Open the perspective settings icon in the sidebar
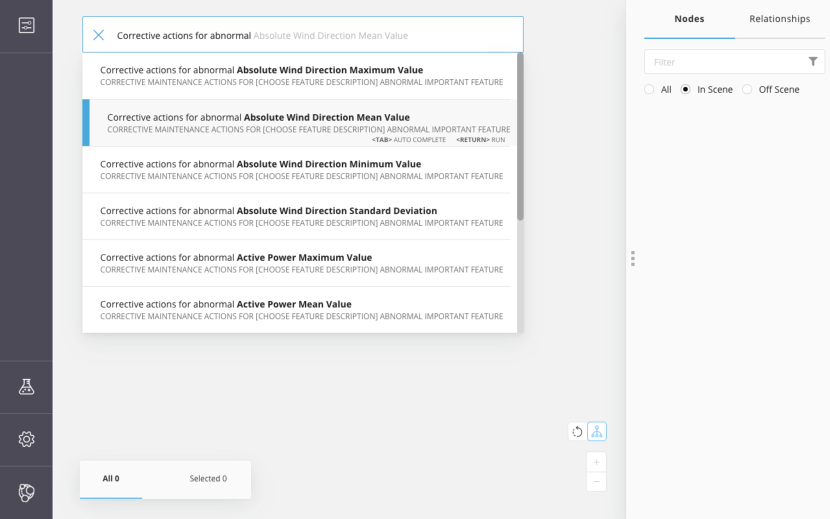This screenshot has height=519, width=830. tap(26, 25)
